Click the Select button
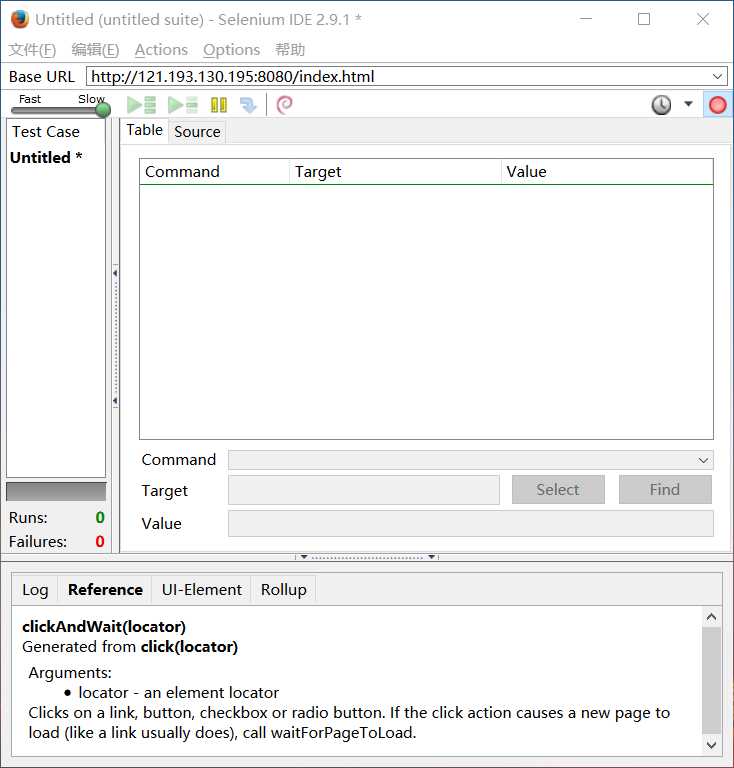Viewport: 734px width, 768px height. [558, 489]
